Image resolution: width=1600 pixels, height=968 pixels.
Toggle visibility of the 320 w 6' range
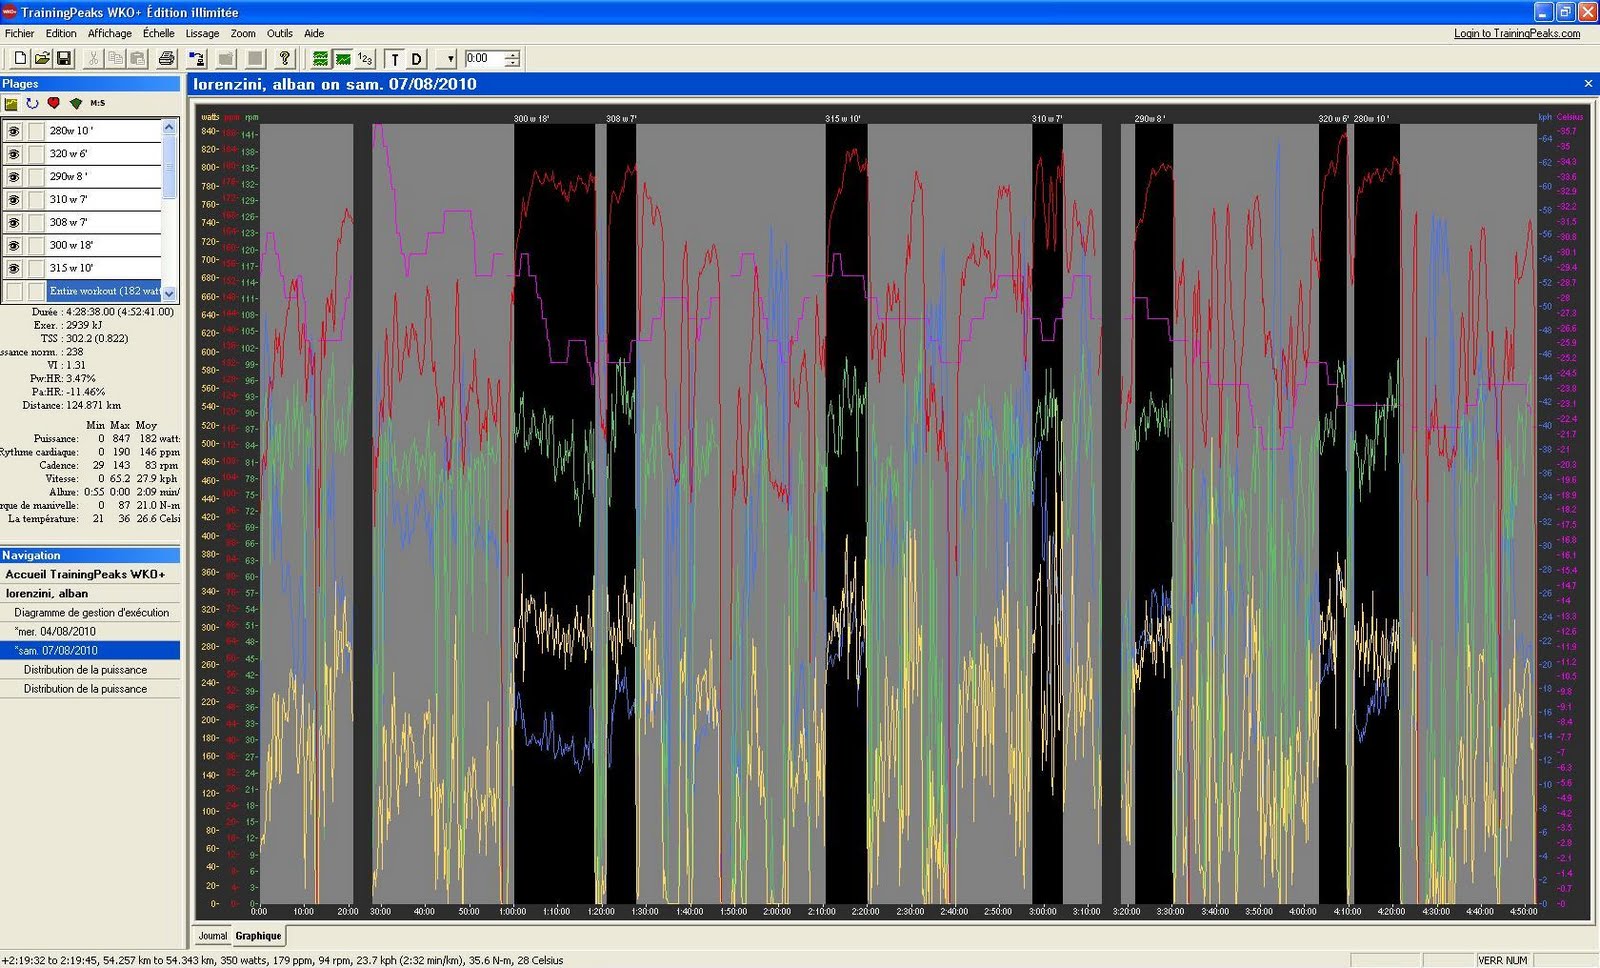14,154
